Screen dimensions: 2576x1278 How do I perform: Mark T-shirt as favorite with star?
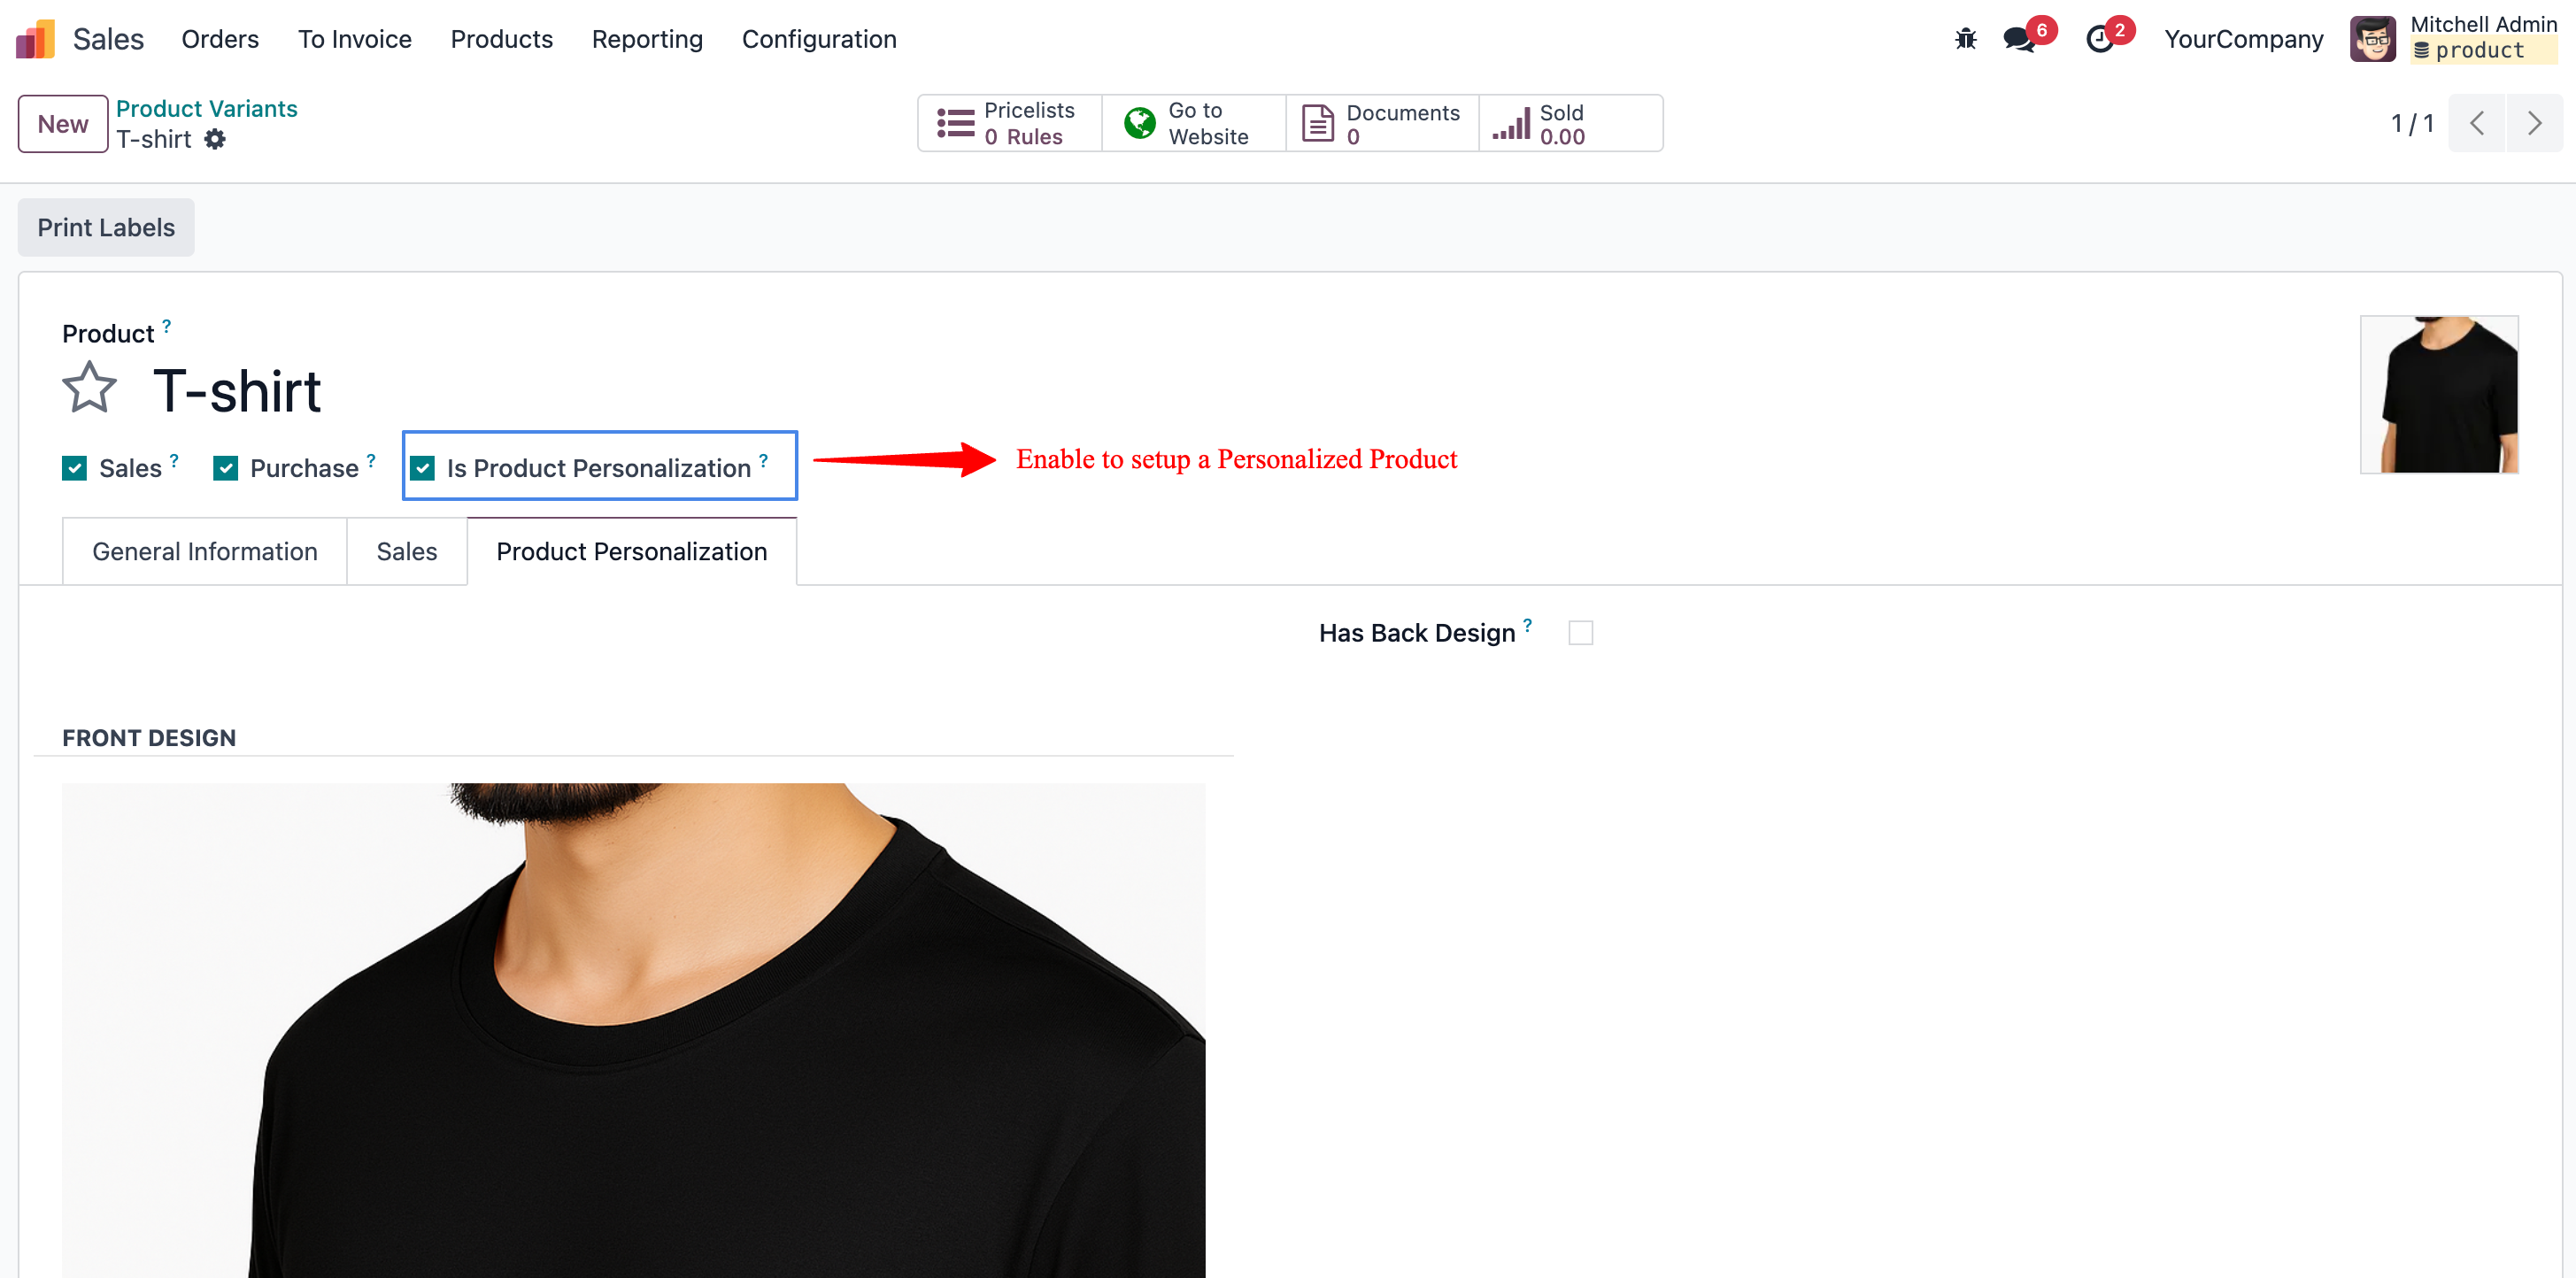[x=89, y=388]
